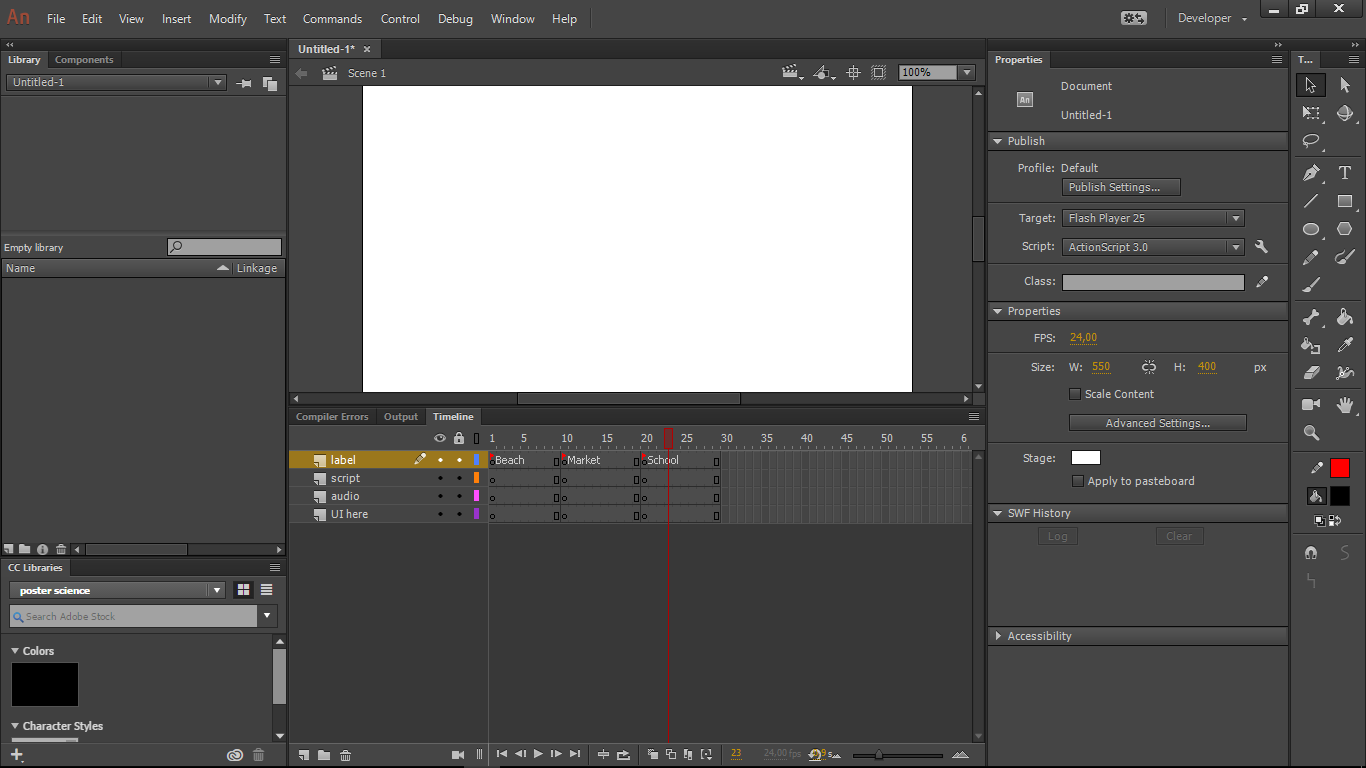1366x768 pixels.
Task: Click the Center Stage crosshair icon
Action: pyautogui.click(x=853, y=73)
